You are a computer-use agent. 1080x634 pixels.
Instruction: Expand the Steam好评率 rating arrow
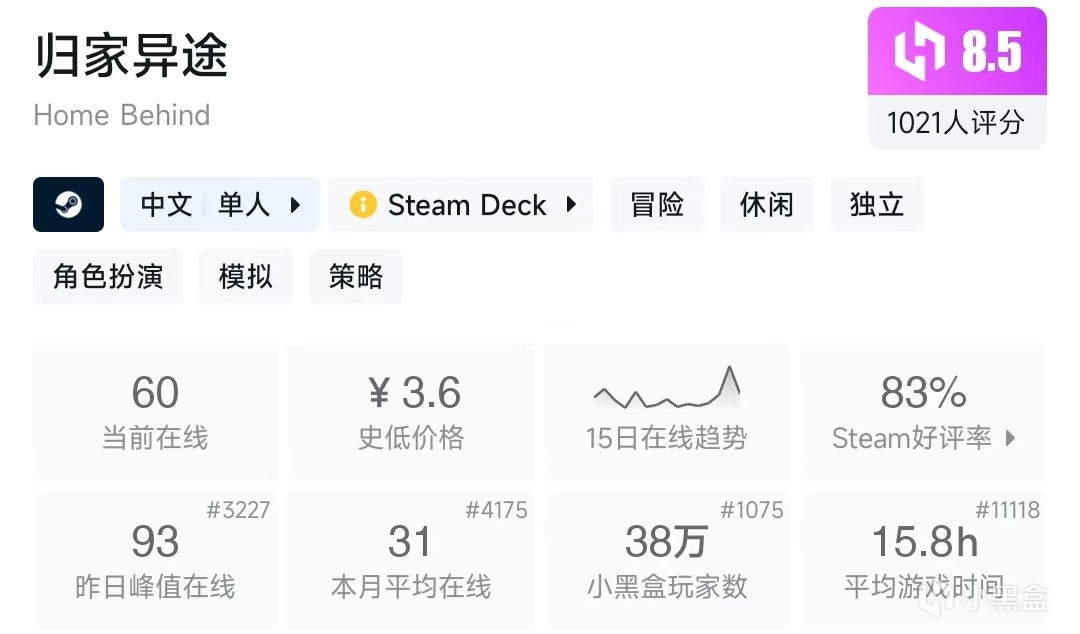pos(1010,438)
